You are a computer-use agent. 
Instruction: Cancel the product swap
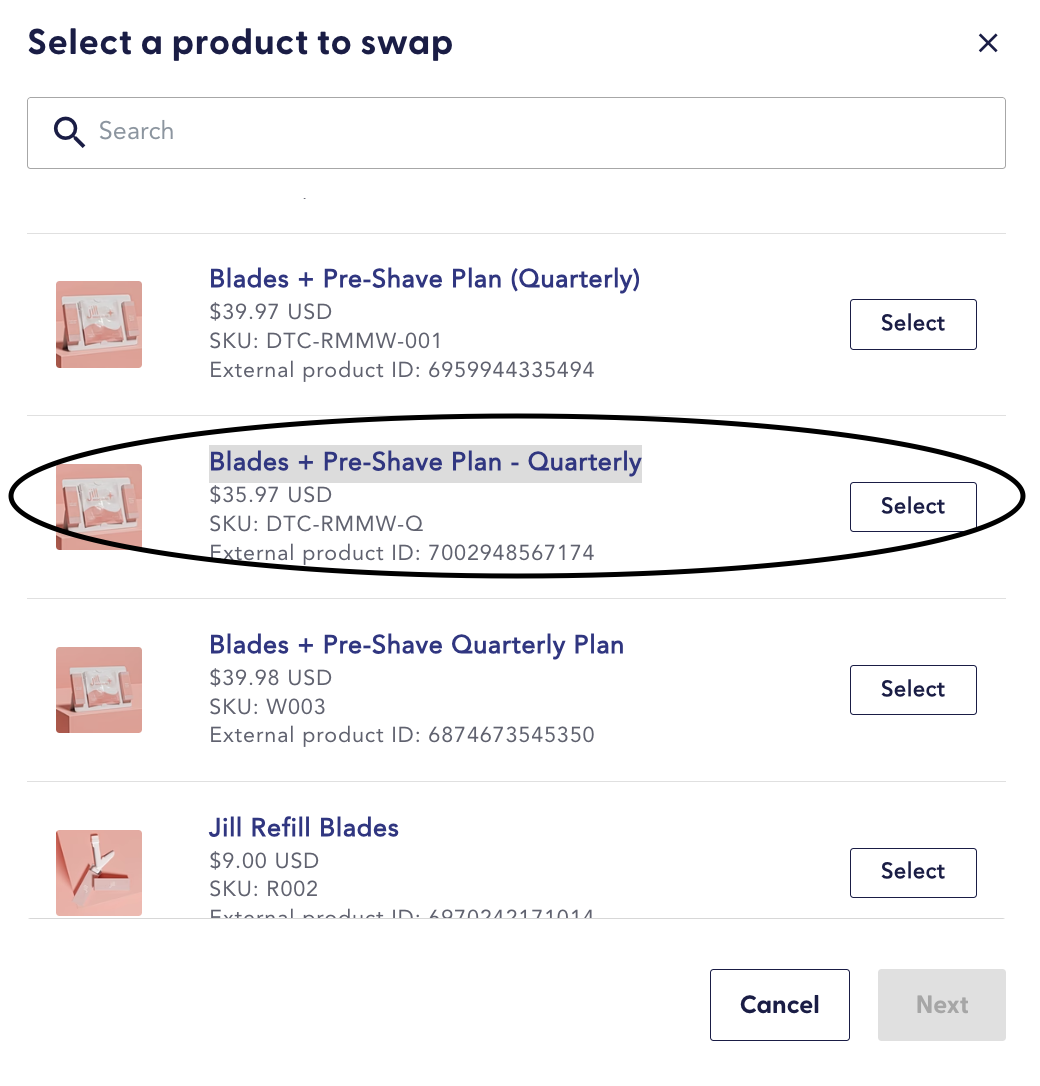[x=779, y=1005]
